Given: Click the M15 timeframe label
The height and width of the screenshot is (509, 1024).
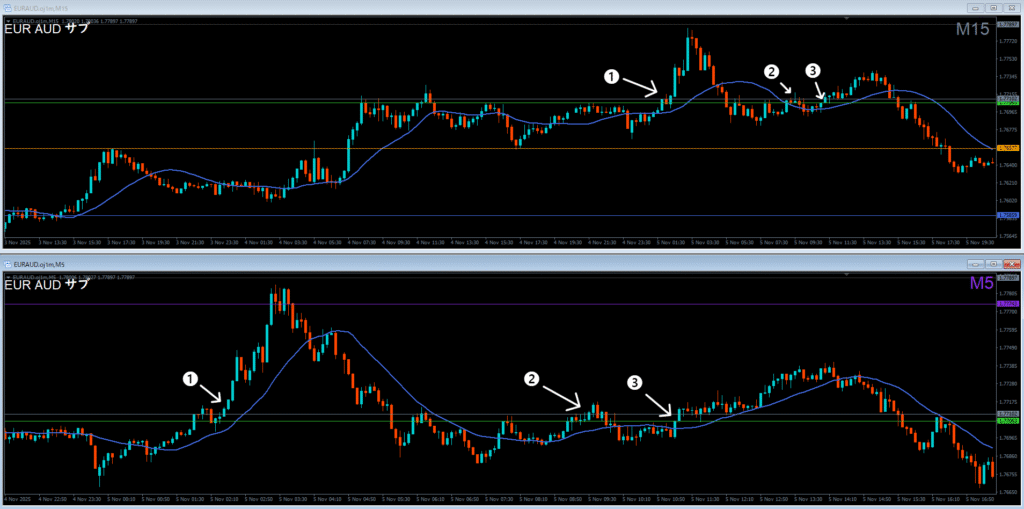Looking at the screenshot, I should click(x=972, y=29).
